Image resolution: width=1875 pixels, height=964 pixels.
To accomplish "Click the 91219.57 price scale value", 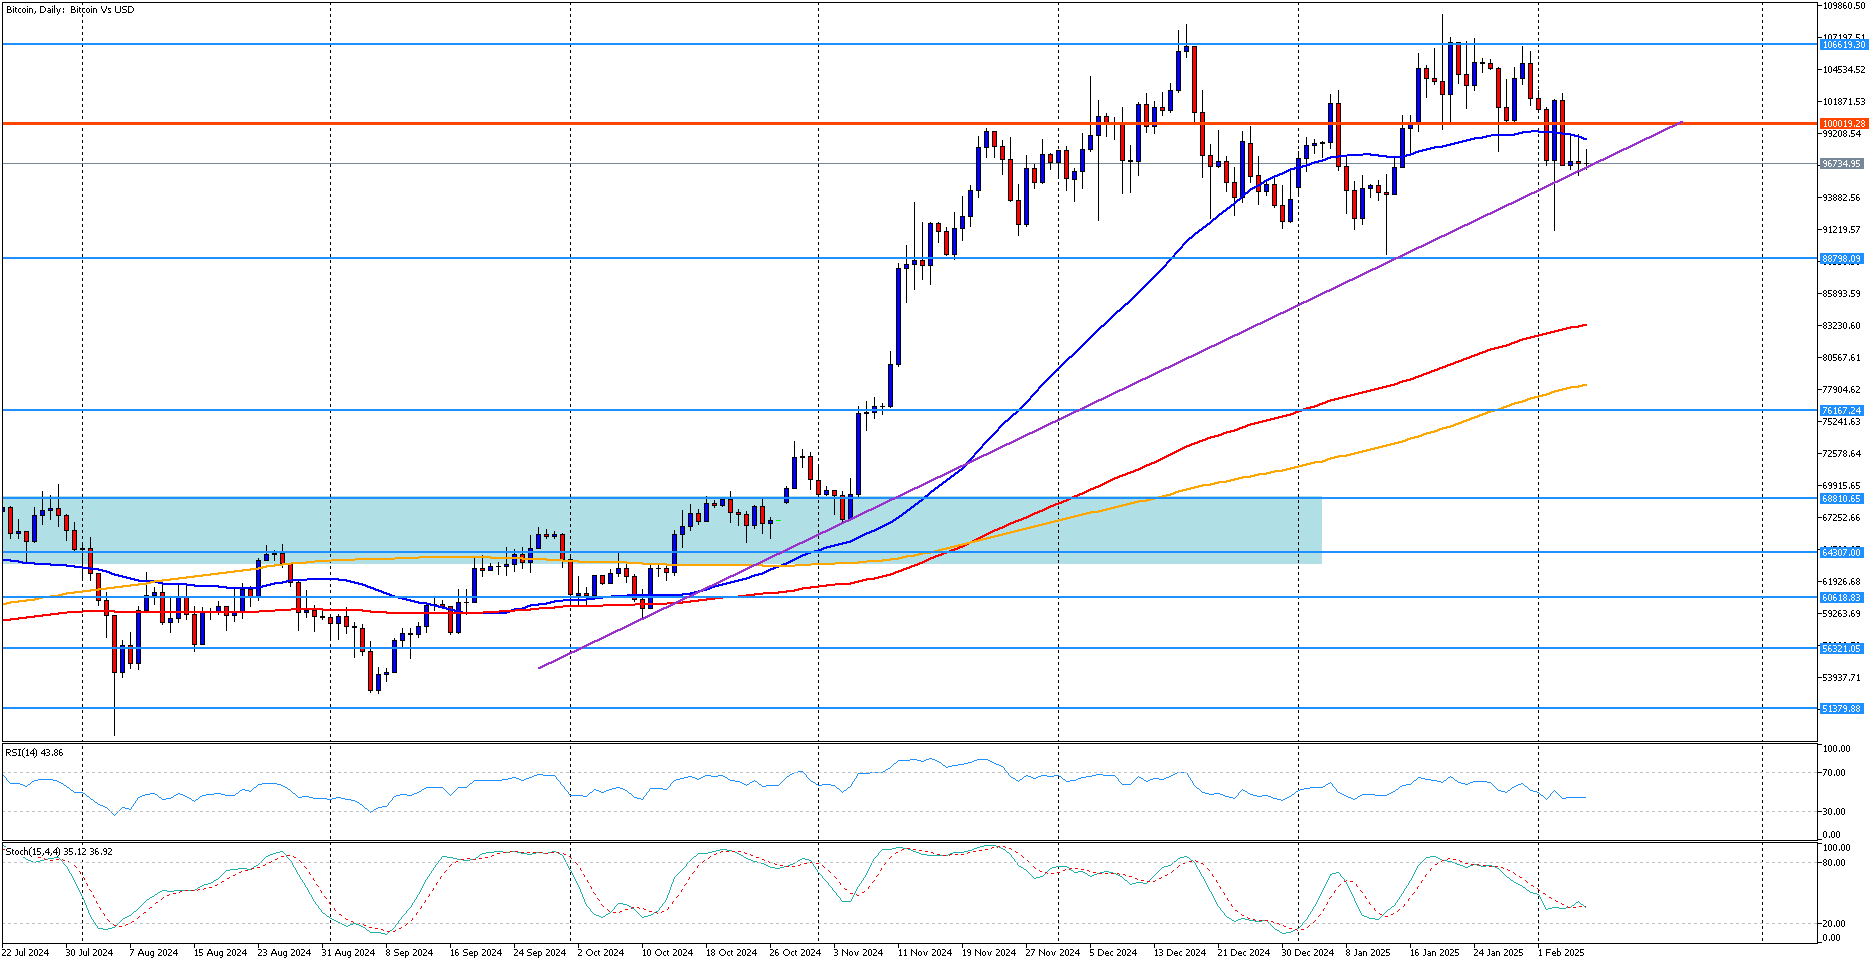I will (x=1841, y=230).
